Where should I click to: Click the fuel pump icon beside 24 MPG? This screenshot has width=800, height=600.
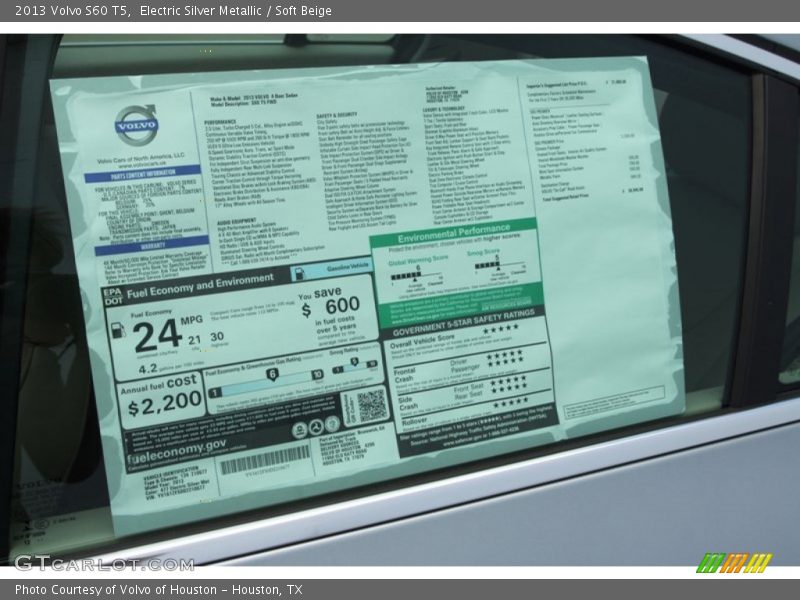[x=118, y=331]
